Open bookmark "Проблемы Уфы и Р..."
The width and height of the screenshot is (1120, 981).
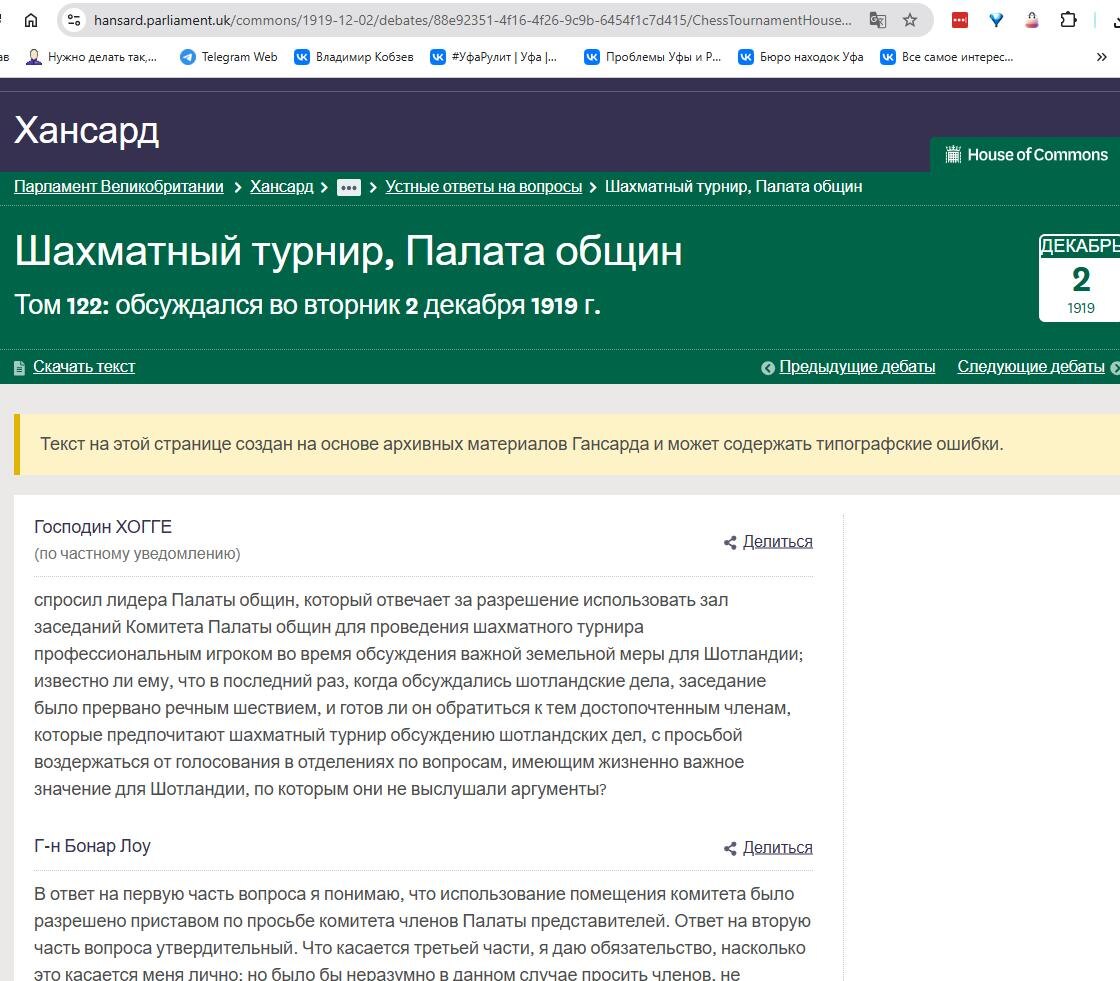[653, 56]
